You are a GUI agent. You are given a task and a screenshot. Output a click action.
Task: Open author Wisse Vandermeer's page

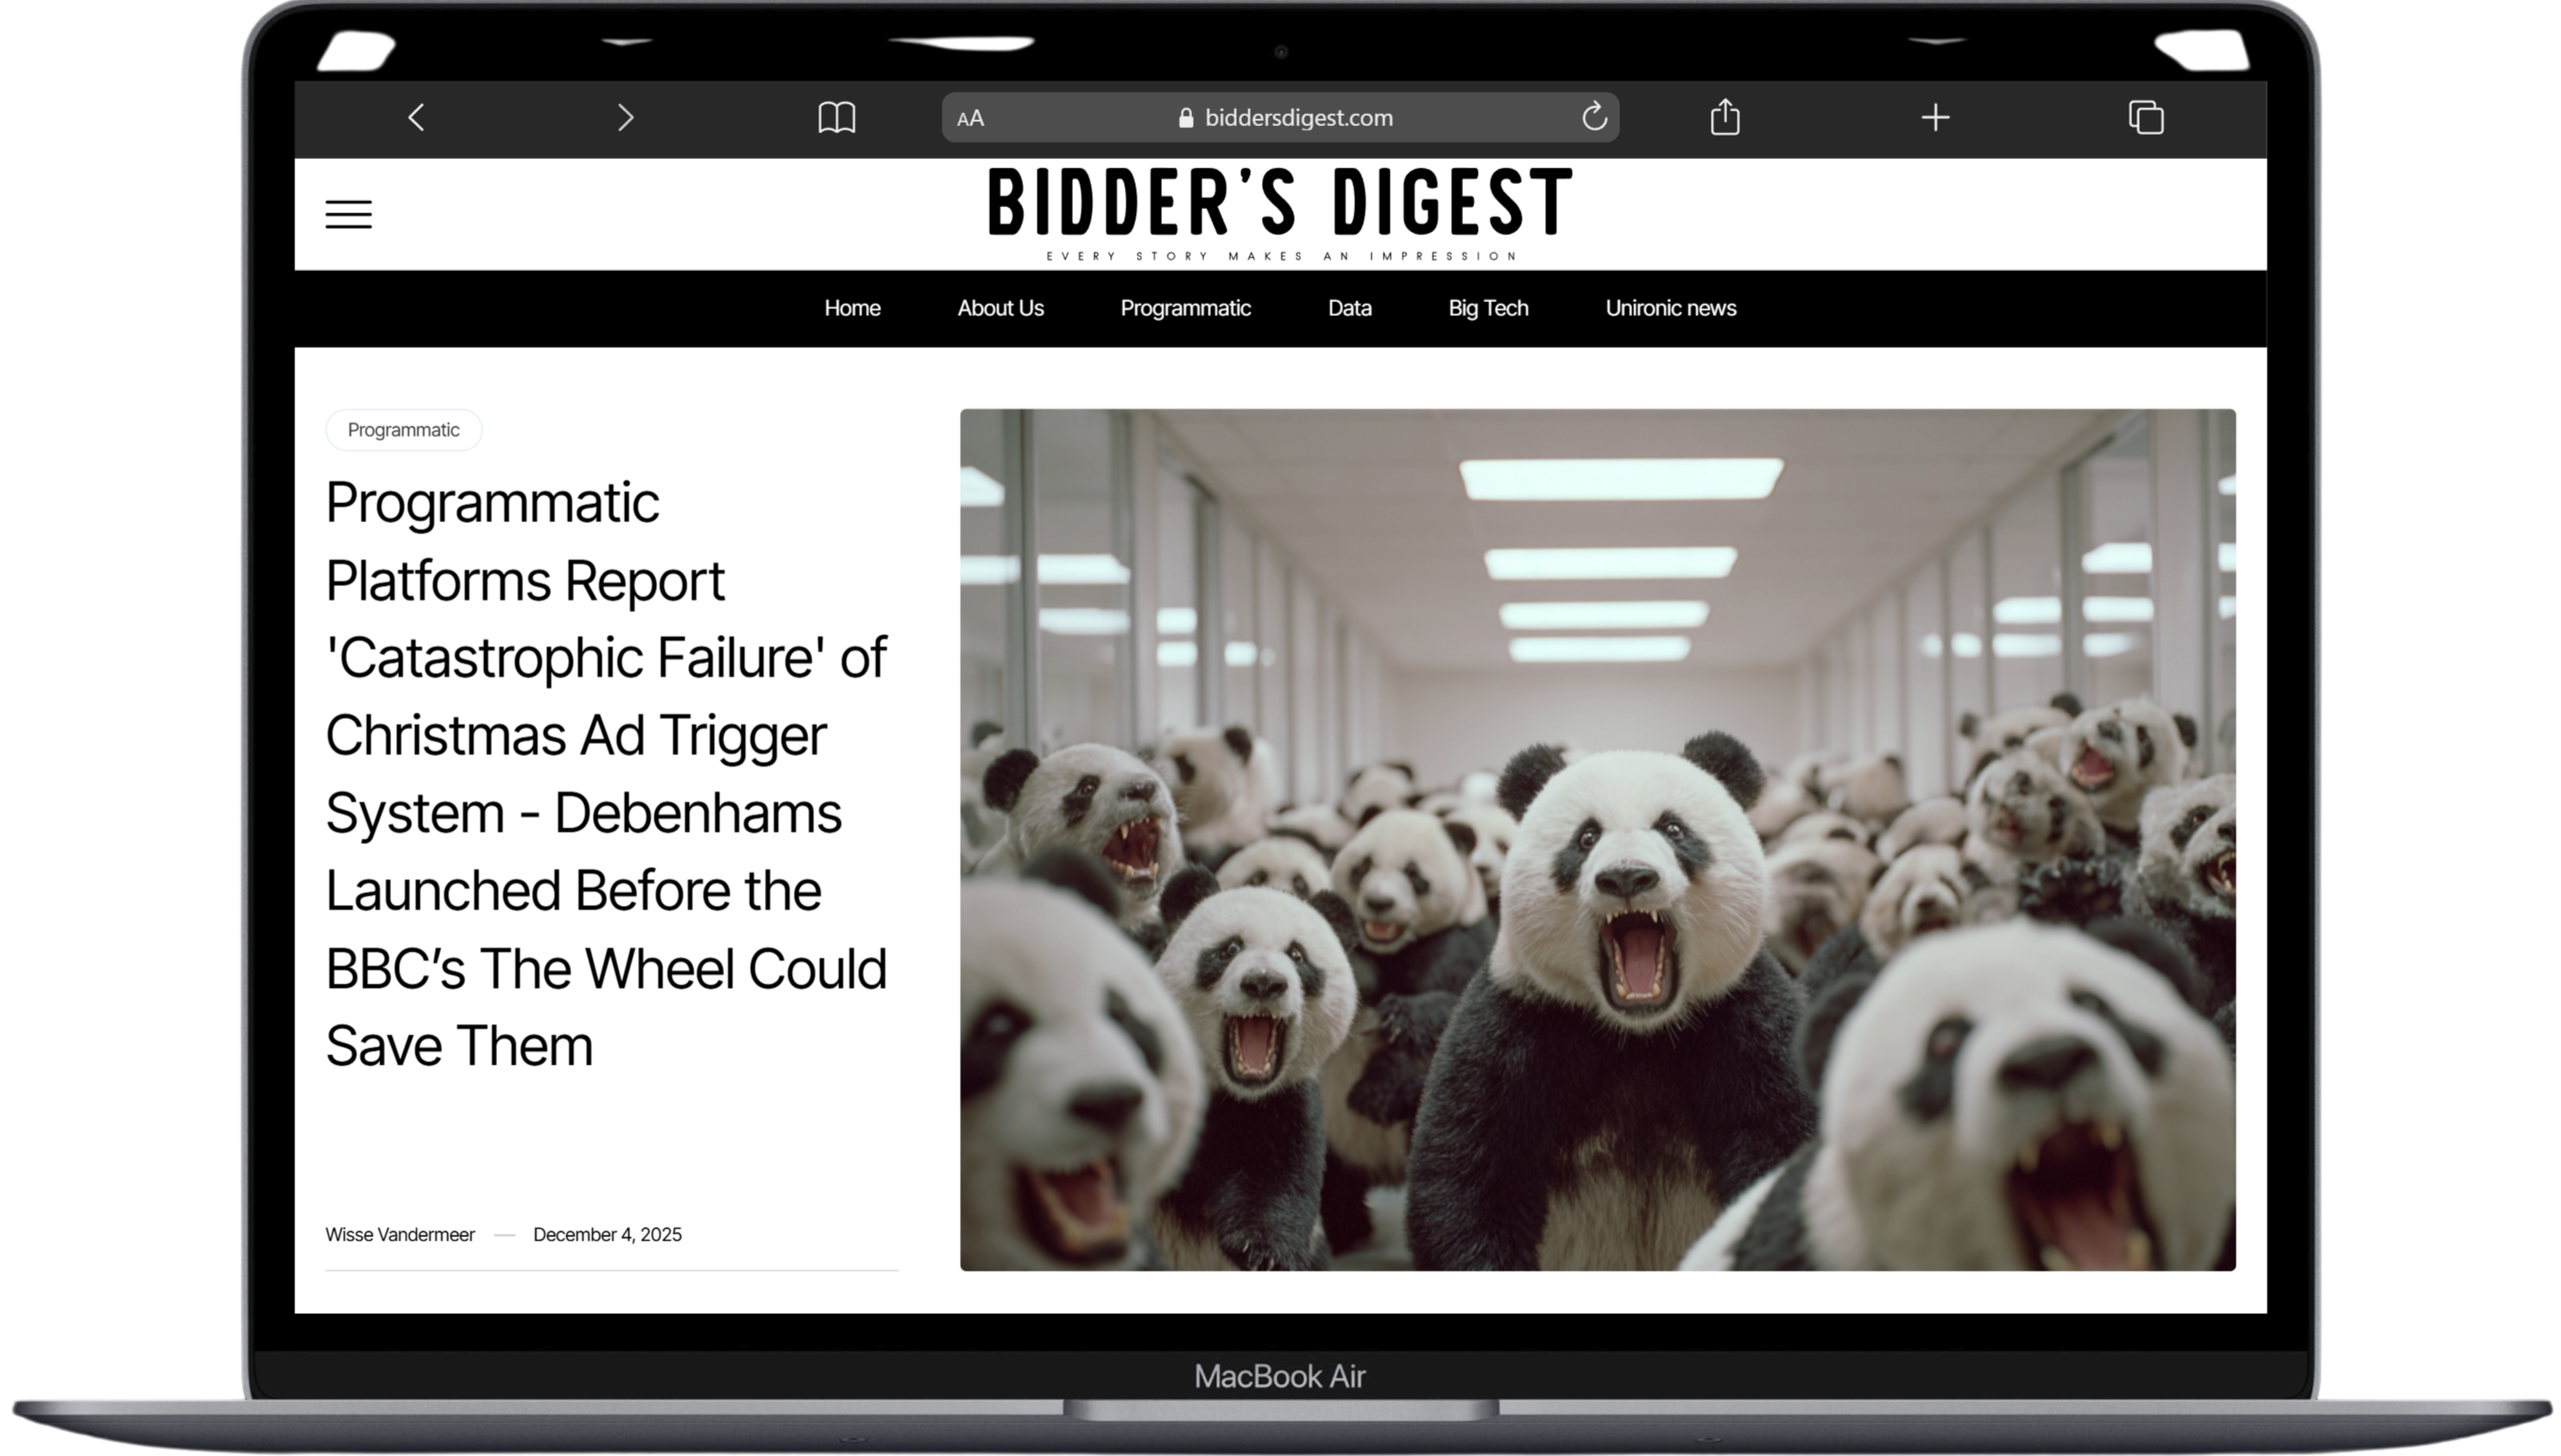click(x=400, y=1235)
